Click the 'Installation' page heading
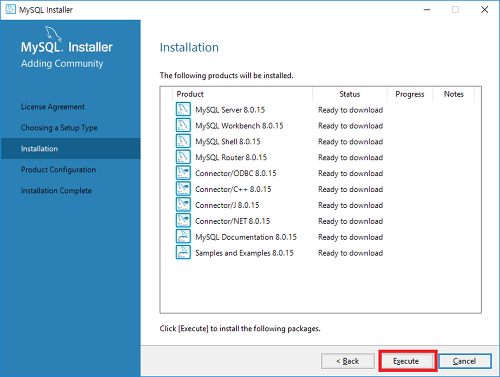Viewport: 500px width, 377px height. 189,47
